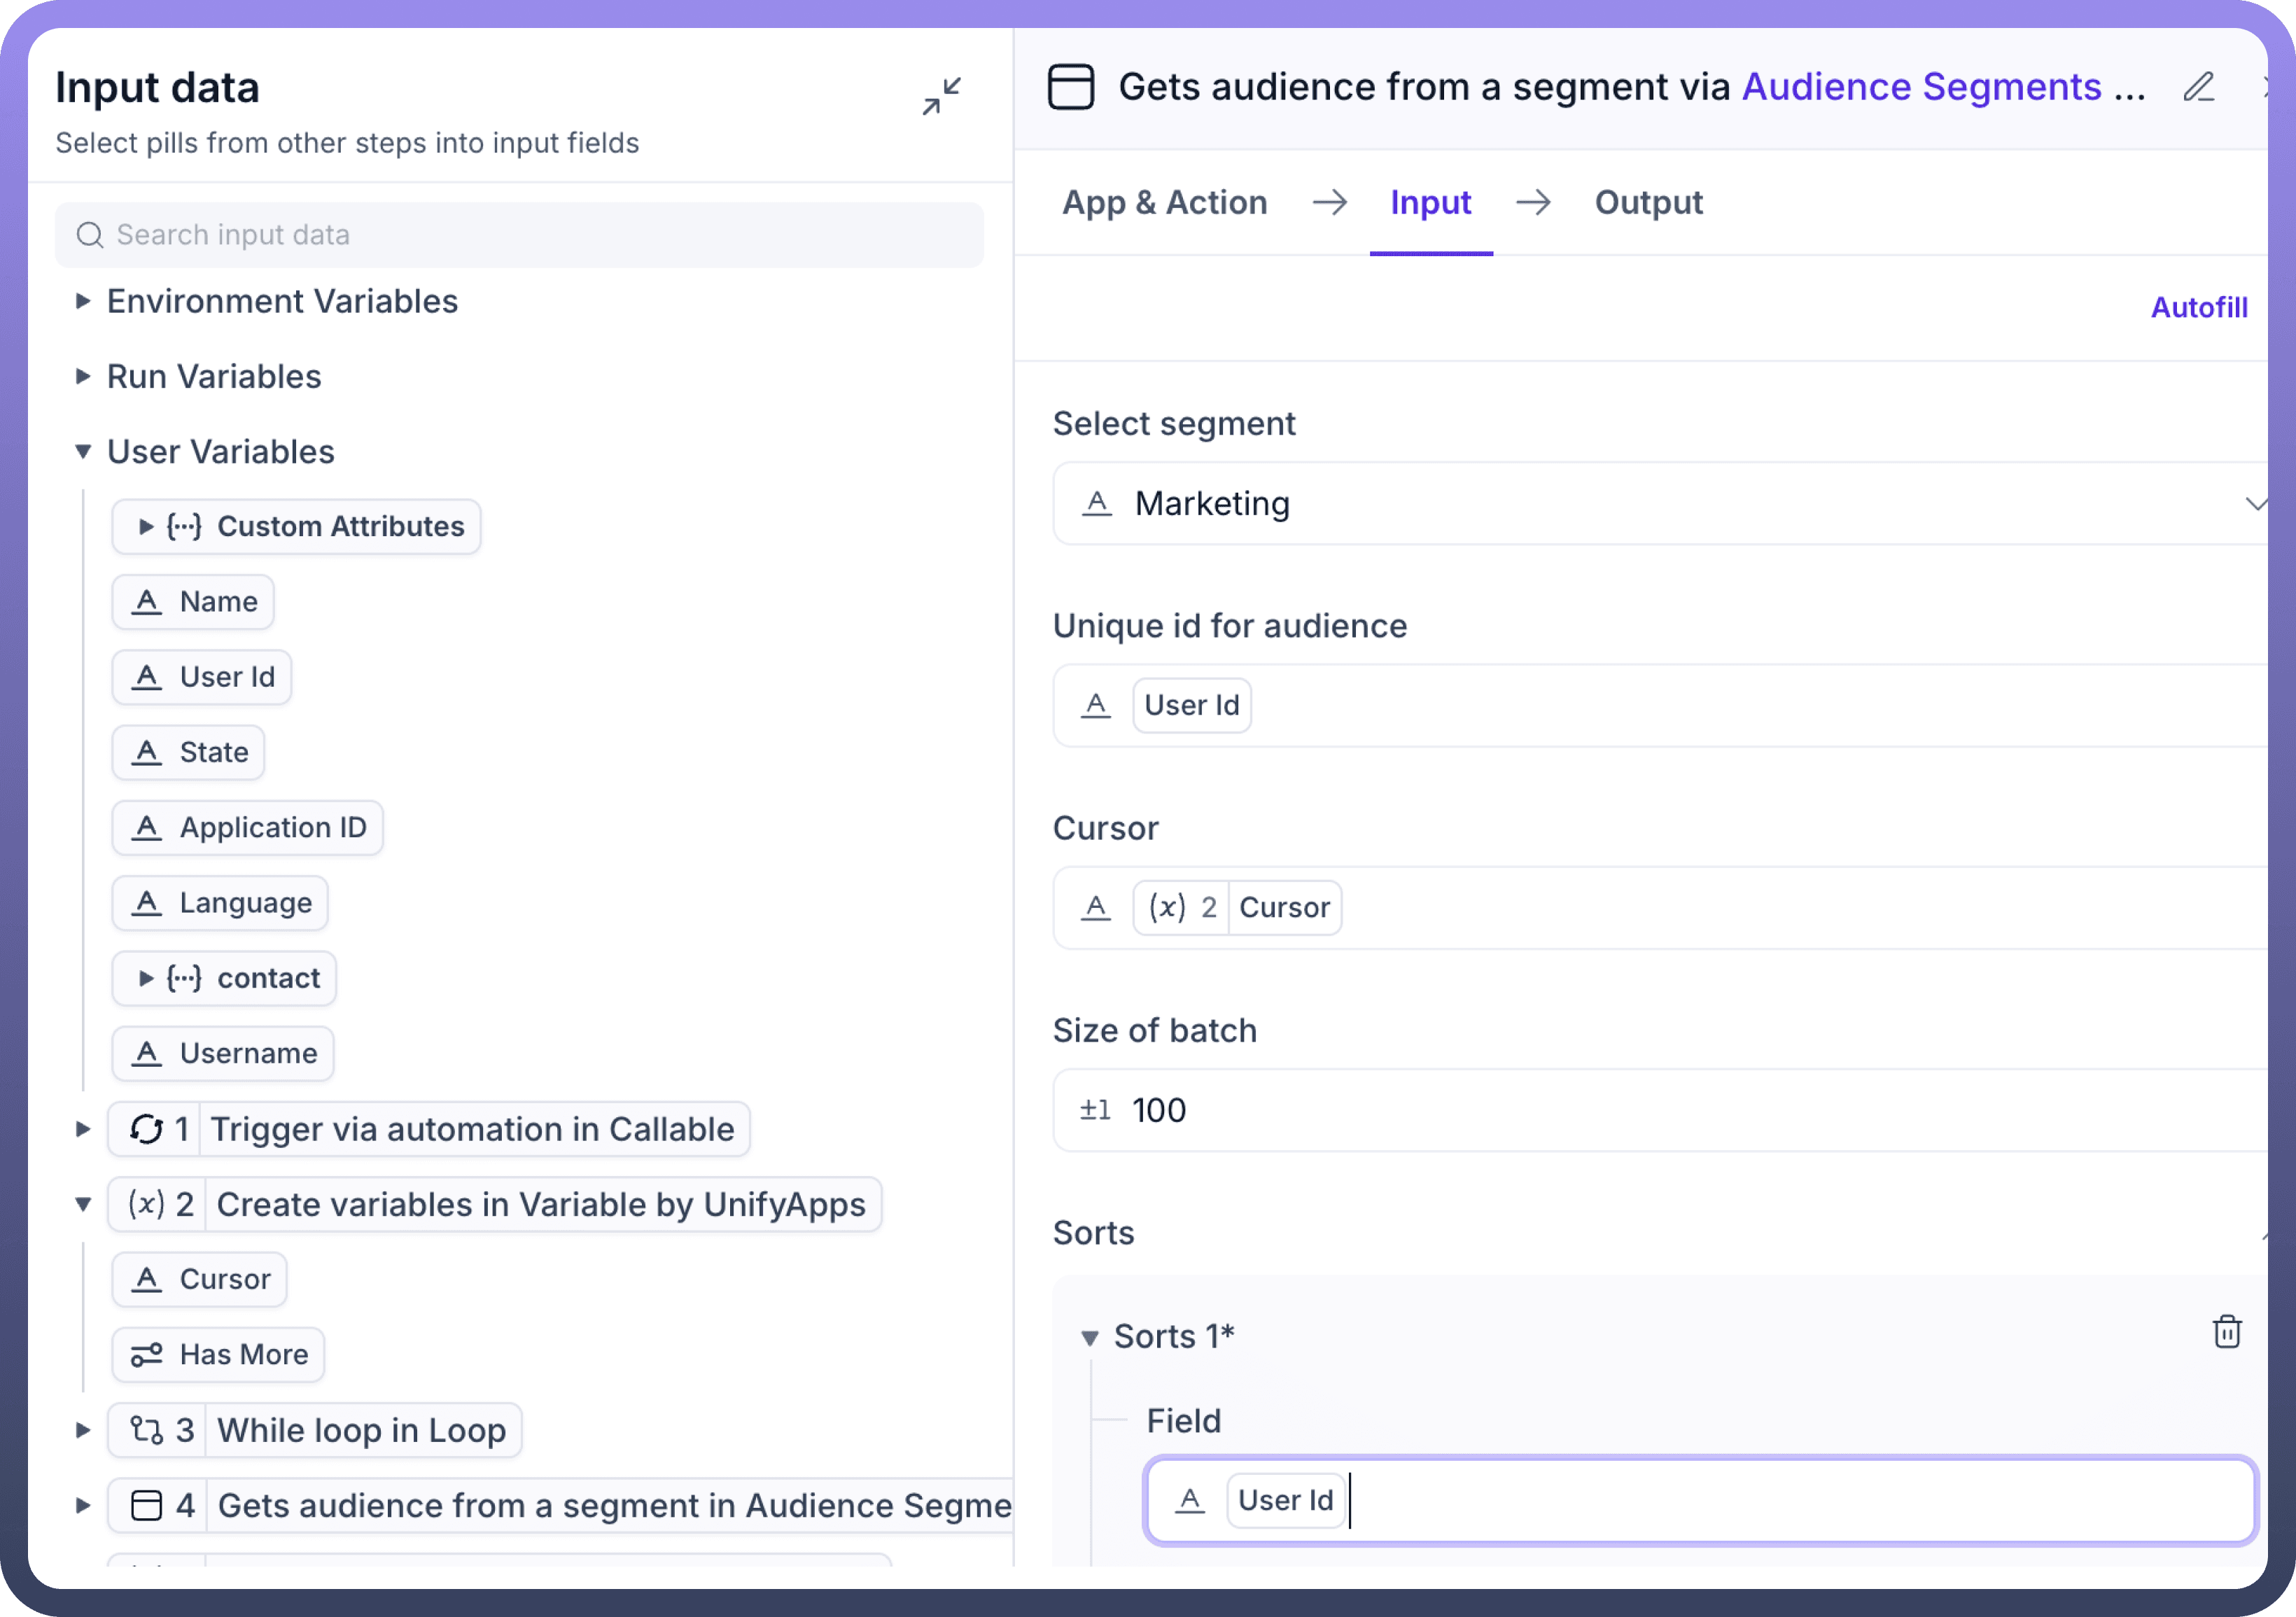Delete Sorts 1 with trash icon
Screen dimensions: 2296x1617
[2226, 1332]
